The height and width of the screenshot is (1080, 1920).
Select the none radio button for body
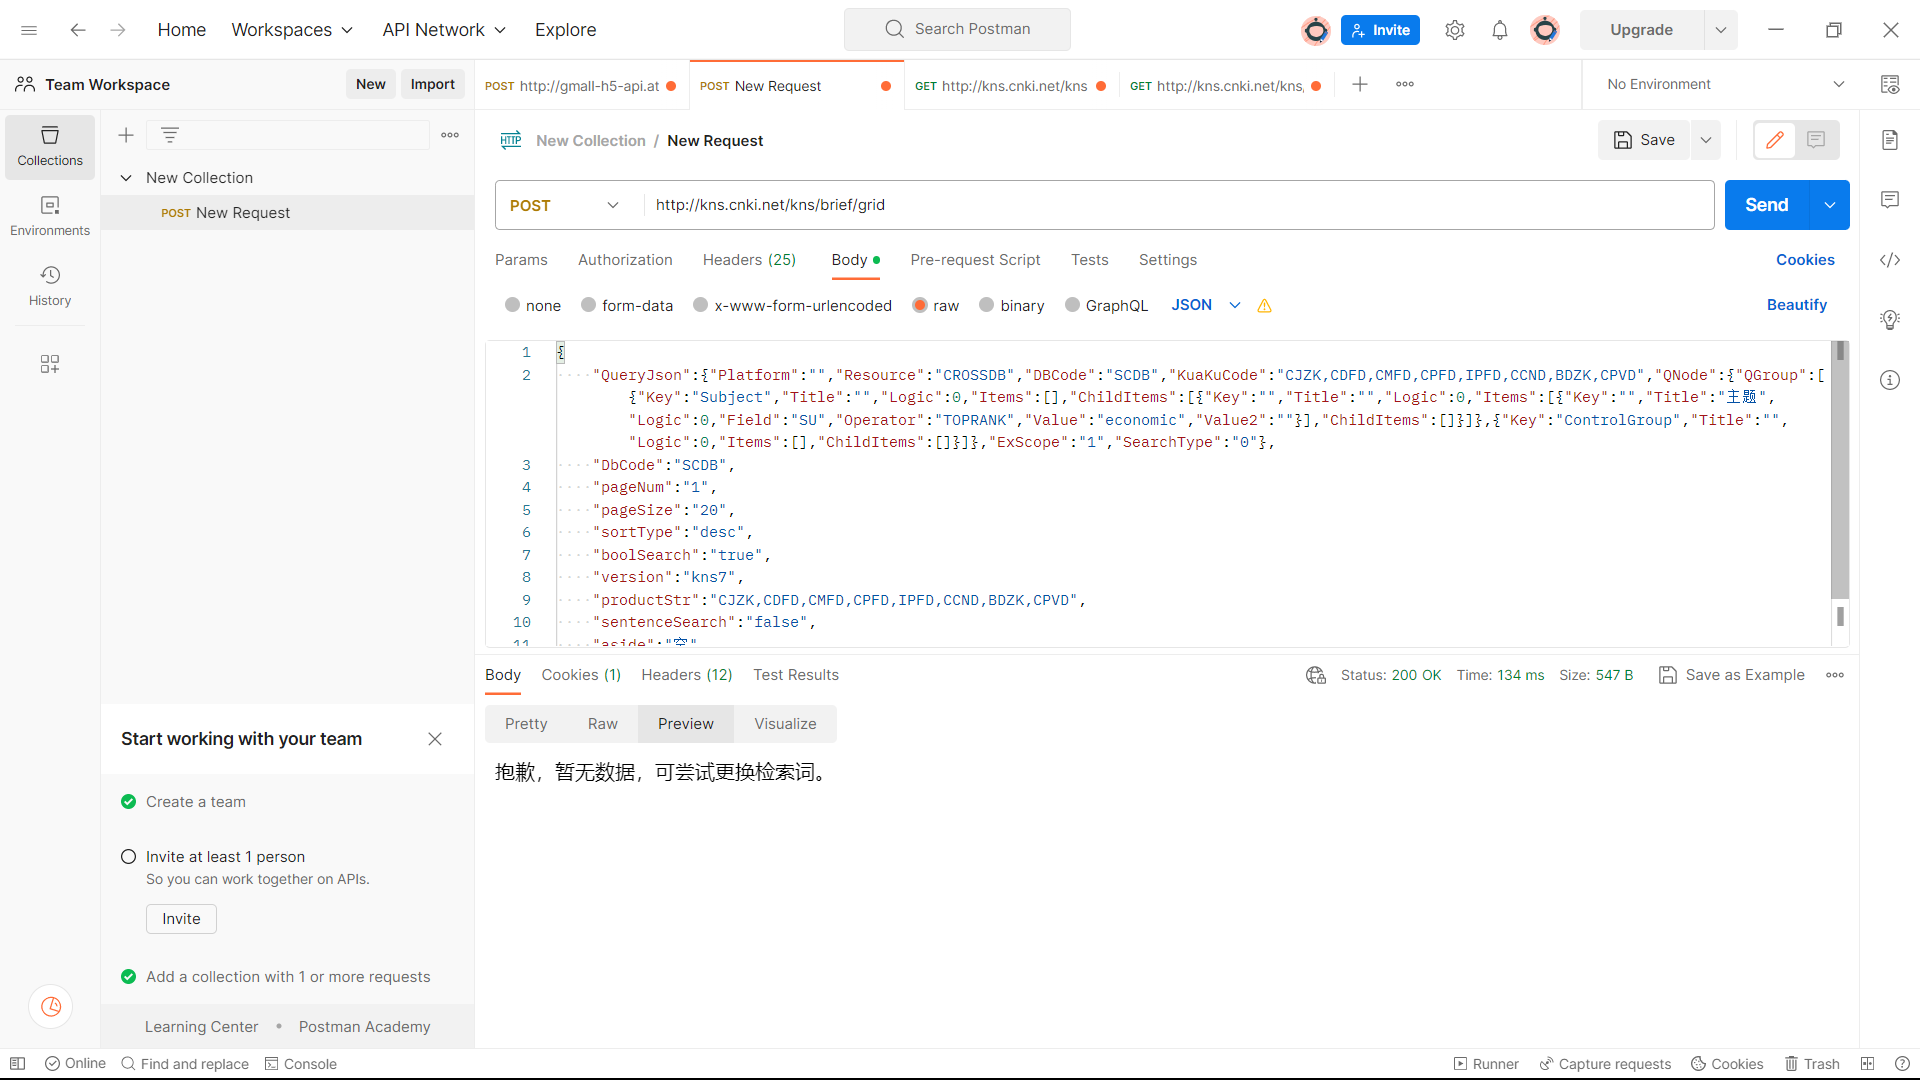coord(512,305)
